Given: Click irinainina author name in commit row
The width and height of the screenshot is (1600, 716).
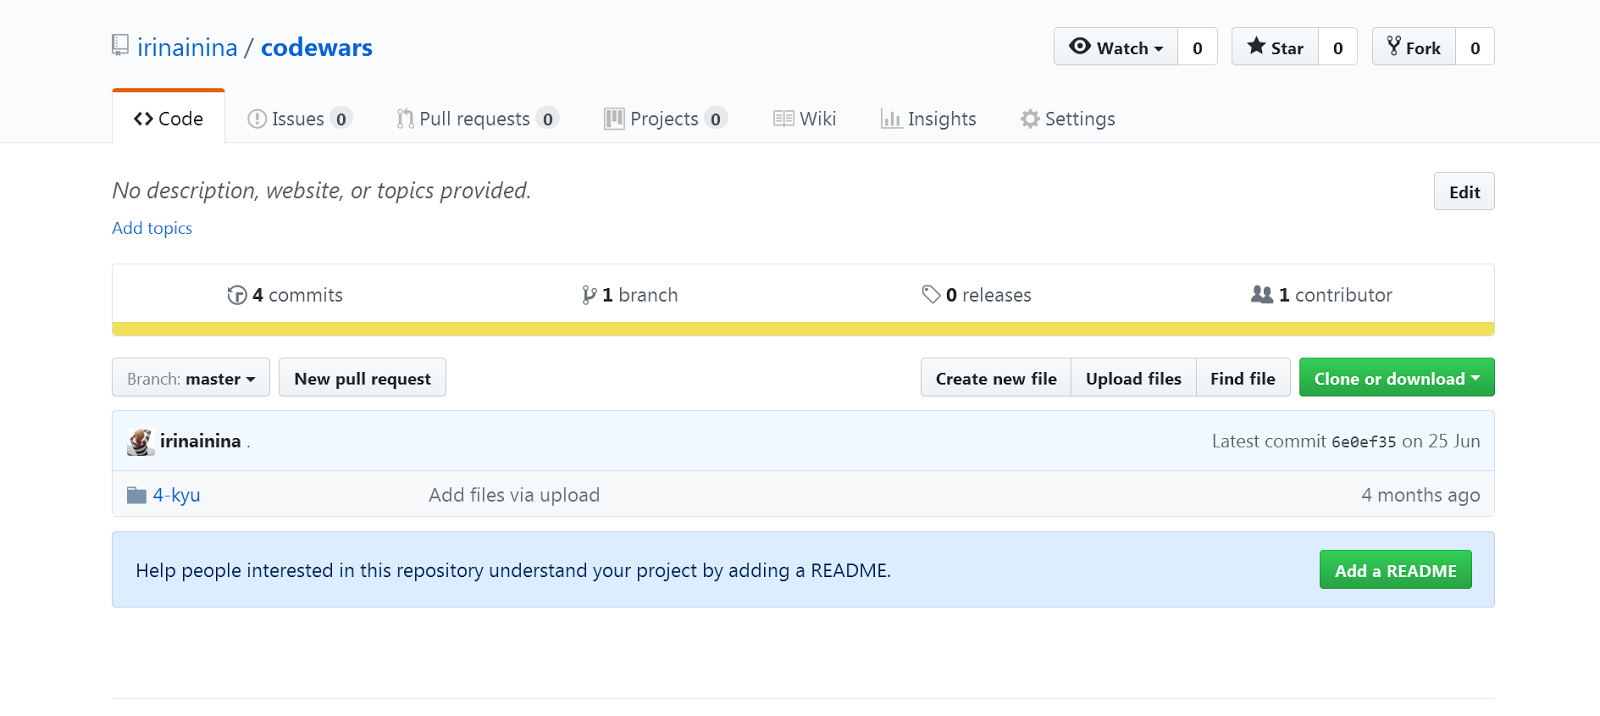Looking at the screenshot, I should (x=200, y=441).
